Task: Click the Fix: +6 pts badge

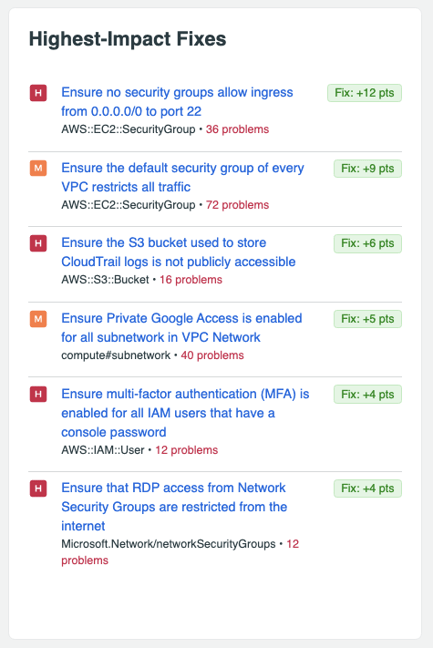Action: pos(368,243)
